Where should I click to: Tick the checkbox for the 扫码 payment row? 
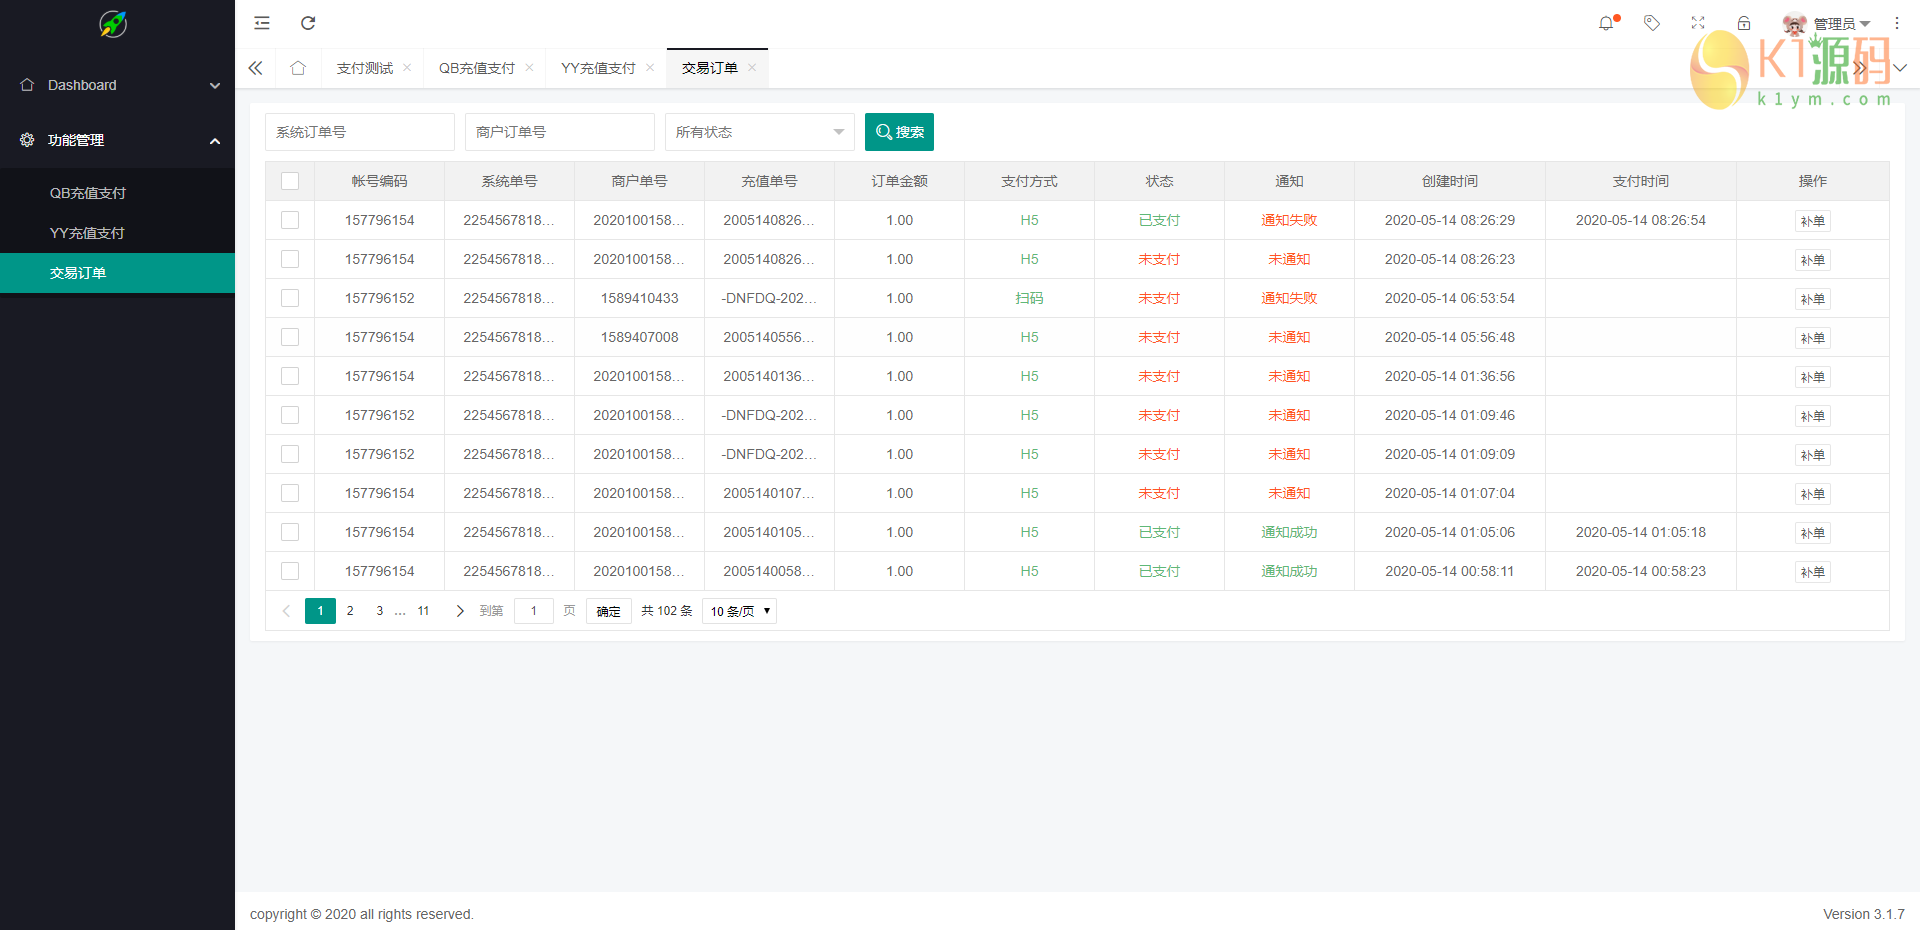point(290,298)
